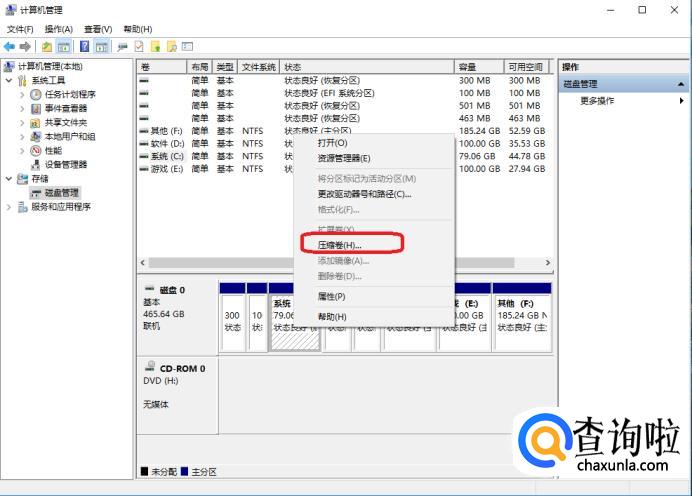This screenshot has height=496, width=692.
Task: Choose 资源管理器(E) from context menu
Action: pyautogui.click(x=374, y=158)
